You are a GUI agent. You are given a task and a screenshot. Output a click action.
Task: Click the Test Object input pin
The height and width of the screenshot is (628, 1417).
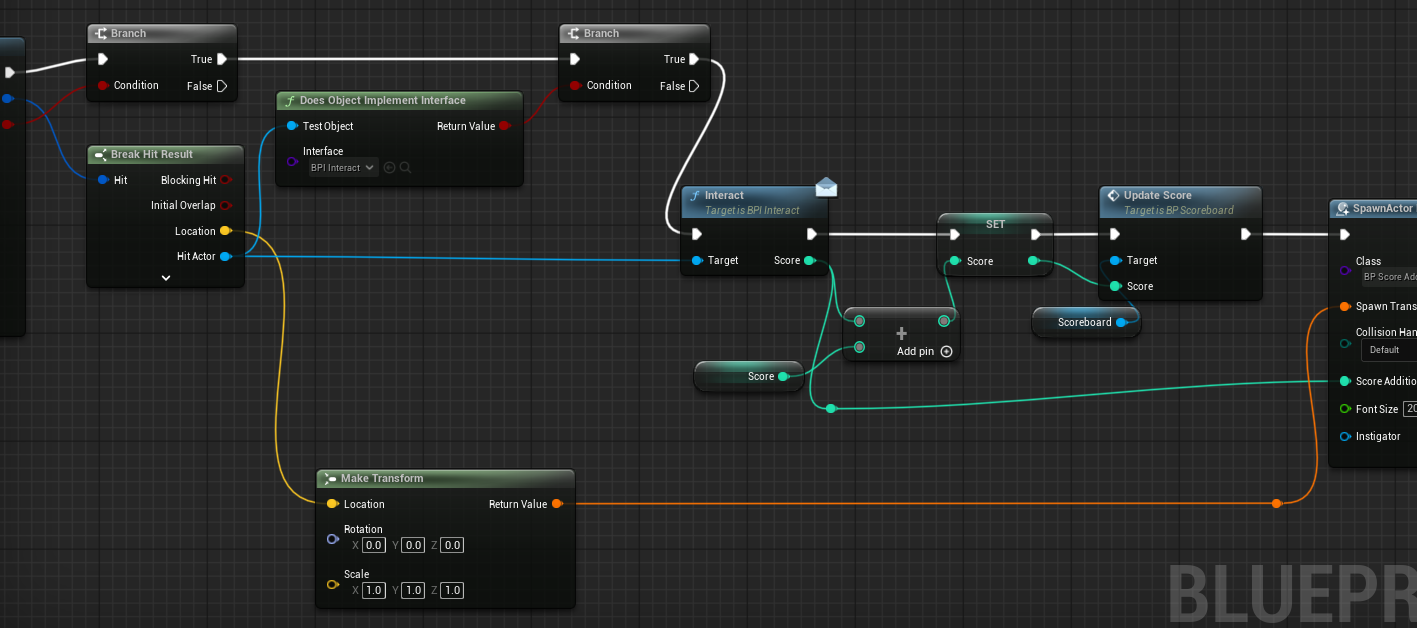(x=291, y=126)
